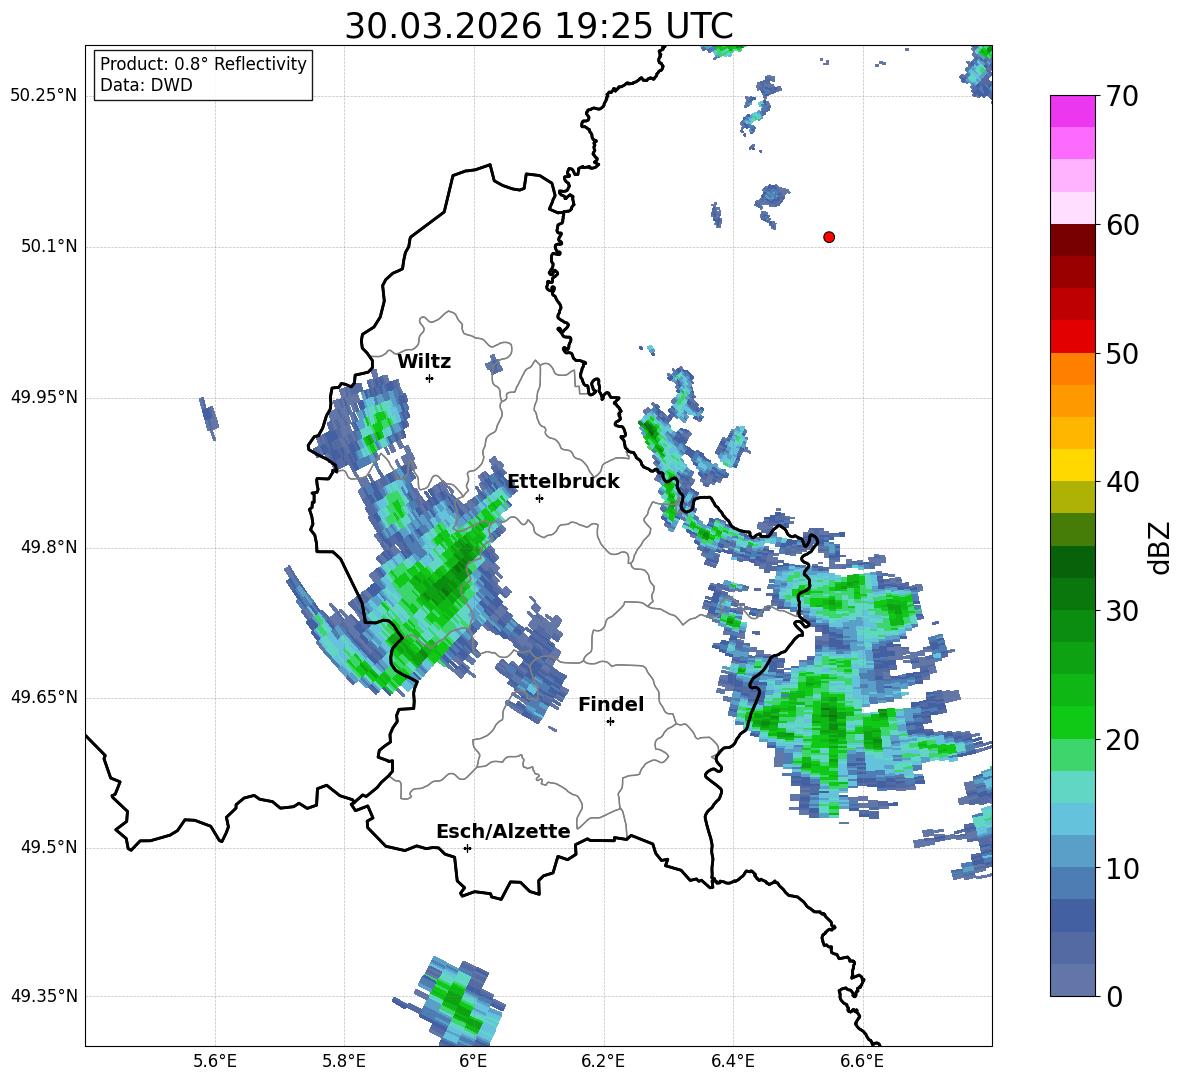This screenshot has height=1081, width=1184.
Task: Click the magenta top segment of the colorbar
Action: tap(1072, 112)
